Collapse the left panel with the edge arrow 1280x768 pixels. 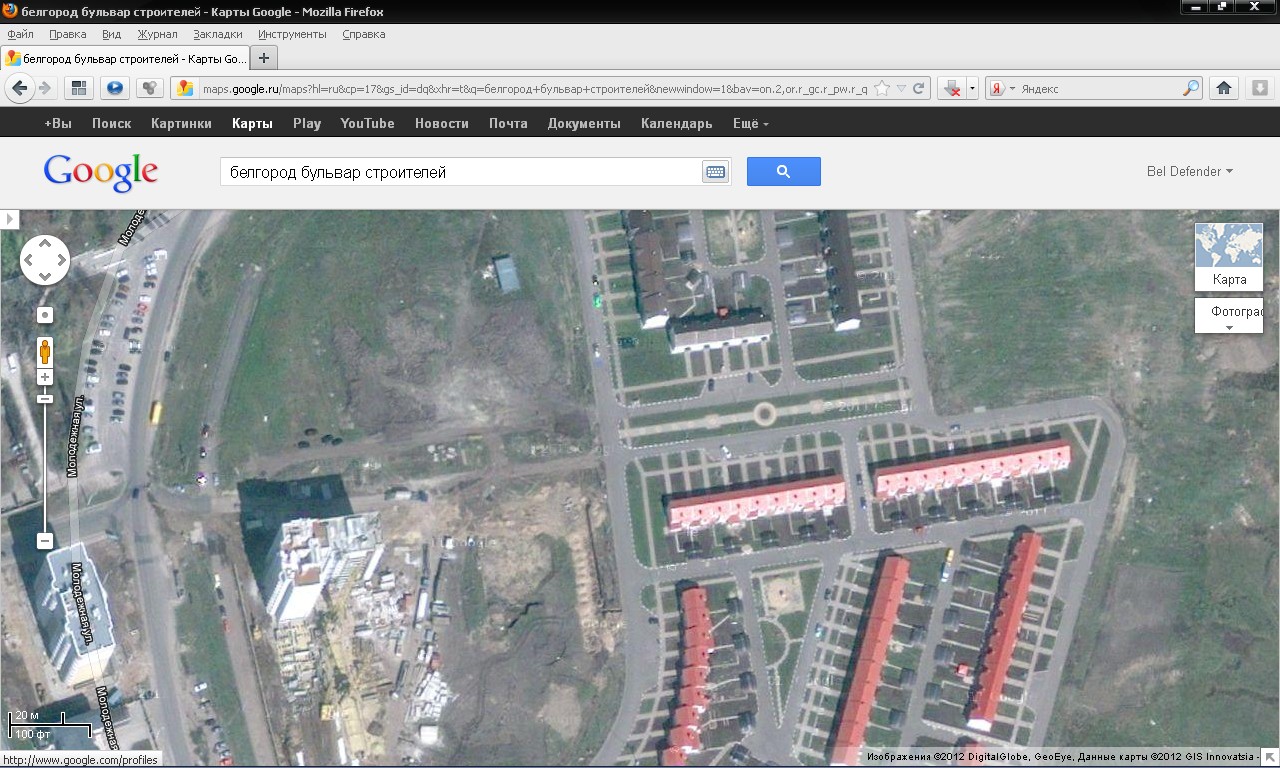click(x=10, y=218)
